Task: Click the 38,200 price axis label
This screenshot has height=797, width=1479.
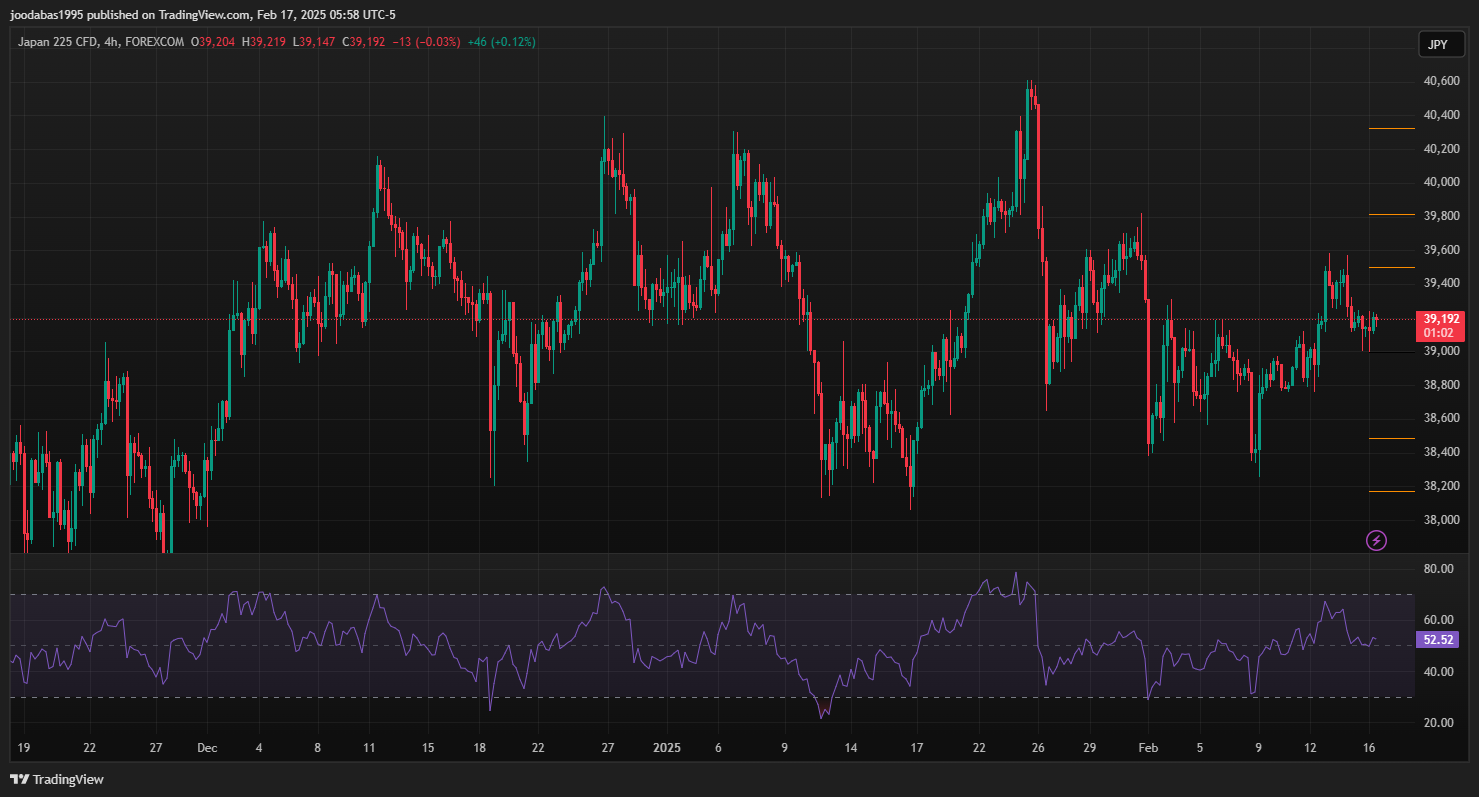Action: [1442, 486]
